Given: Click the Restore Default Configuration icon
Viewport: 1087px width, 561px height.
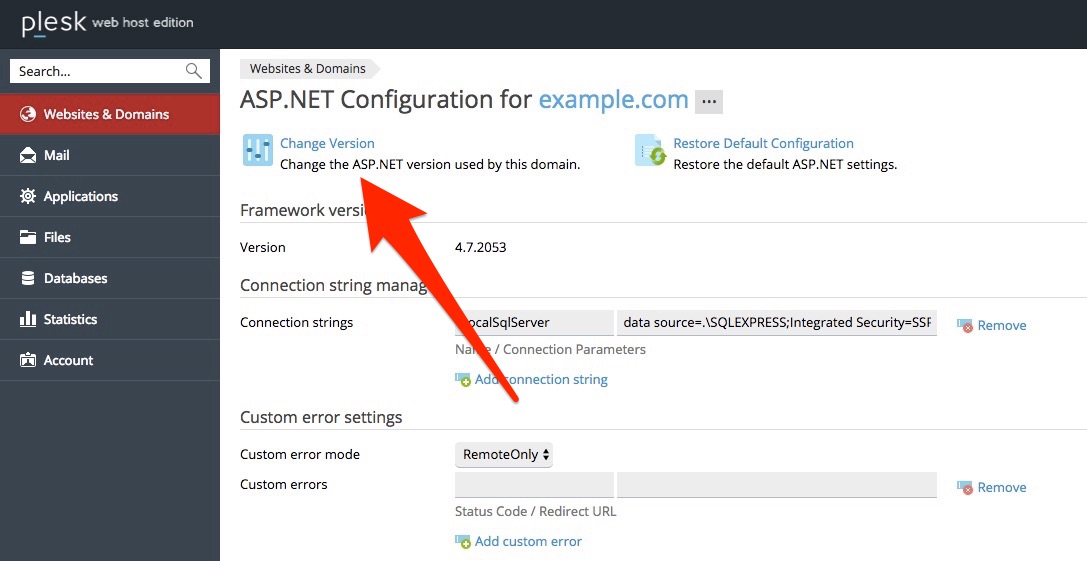Looking at the screenshot, I should tap(650, 150).
